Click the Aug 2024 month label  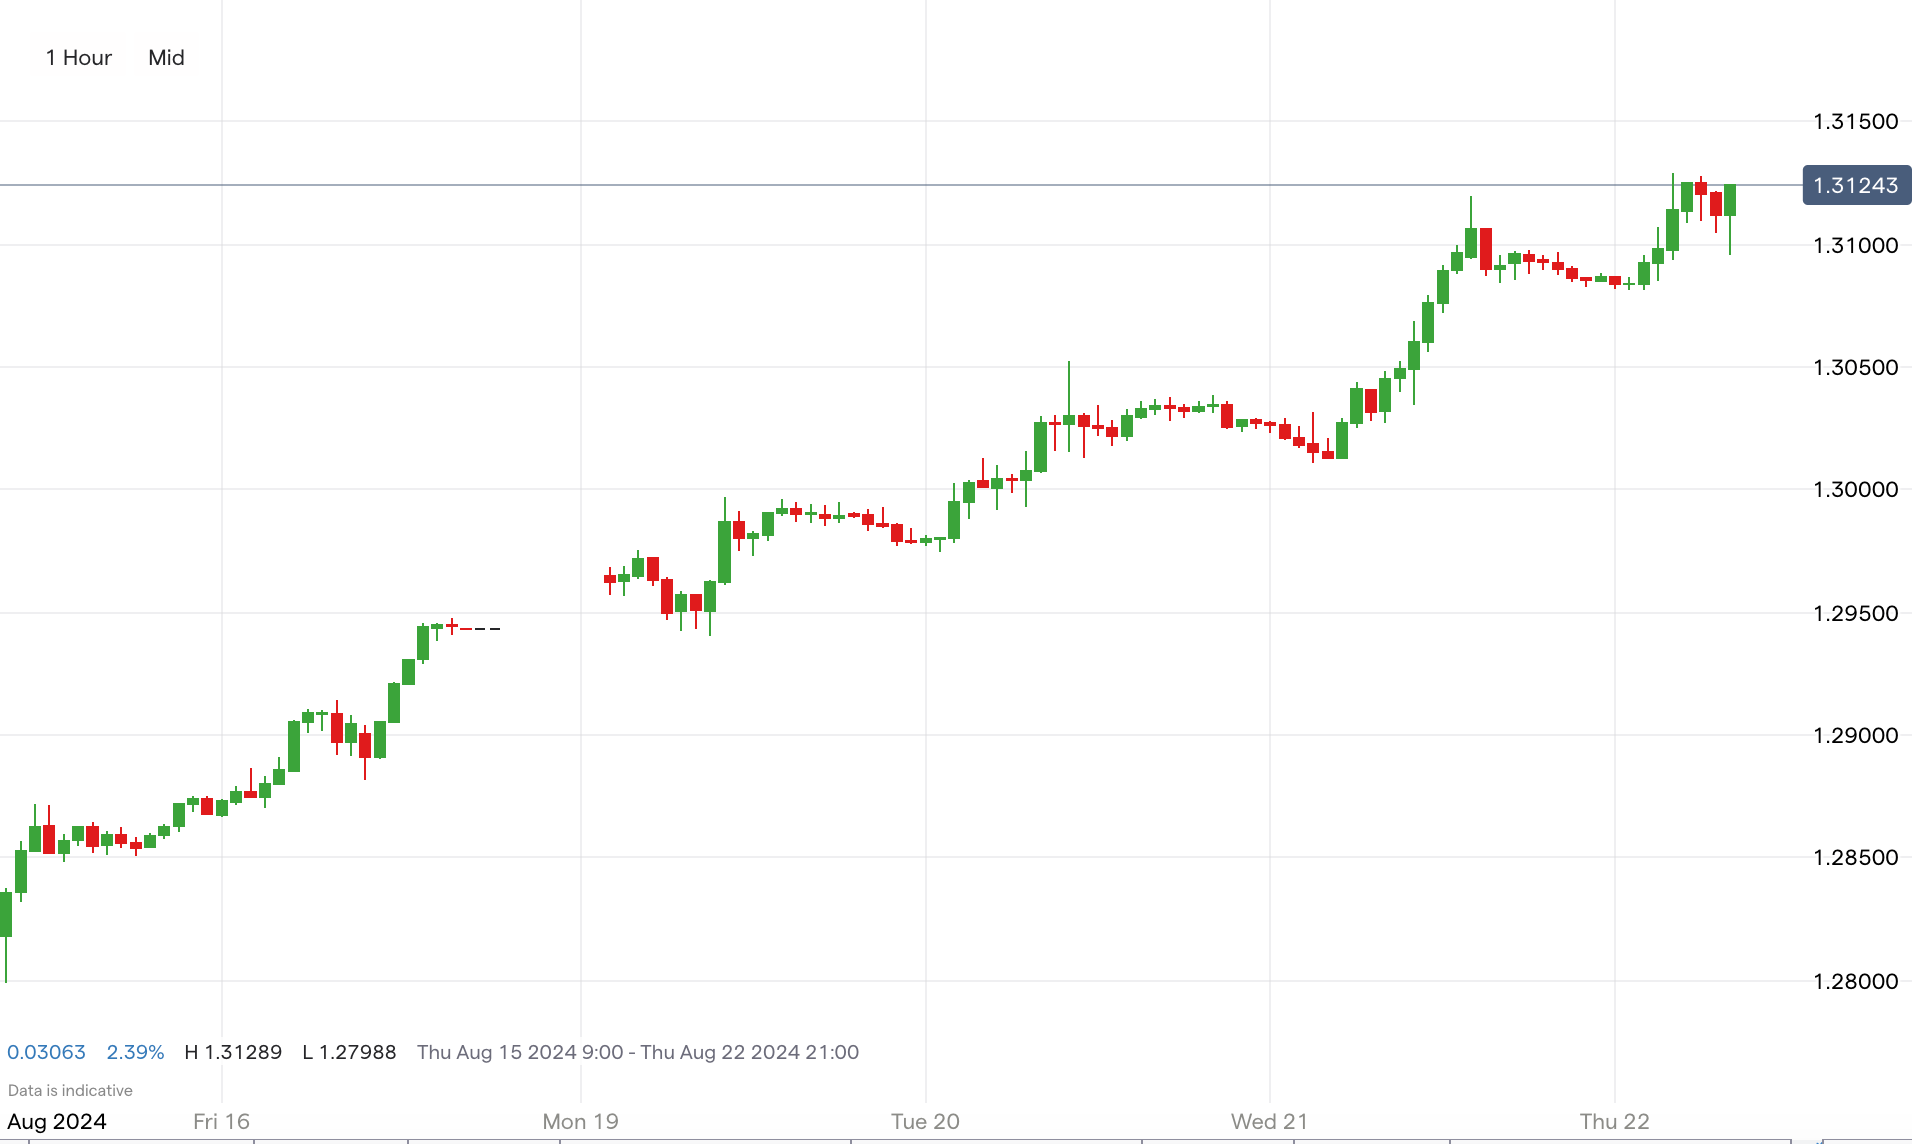[x=57, y=1121]
